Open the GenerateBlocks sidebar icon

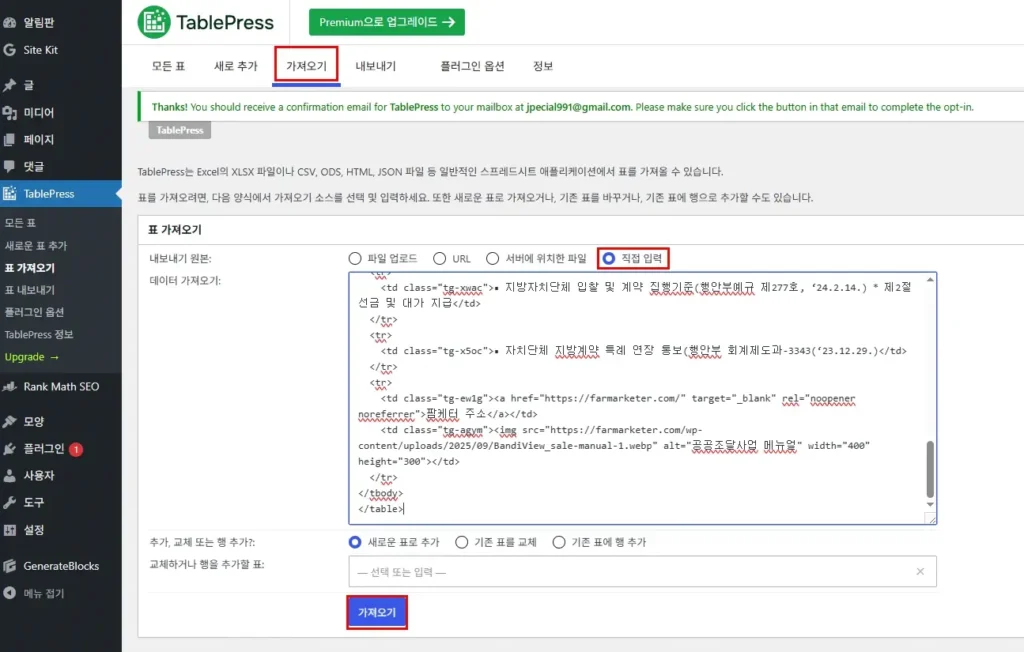point(10,566)
